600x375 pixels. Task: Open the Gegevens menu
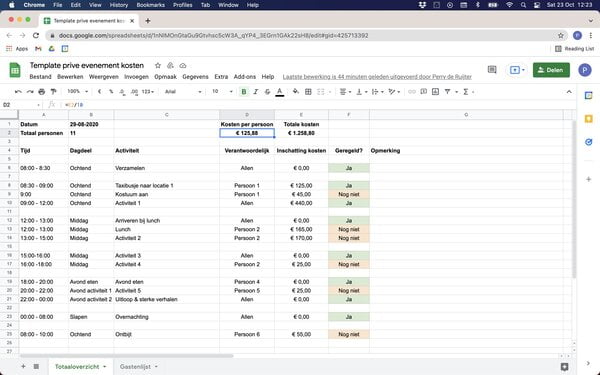coord(195,77)
